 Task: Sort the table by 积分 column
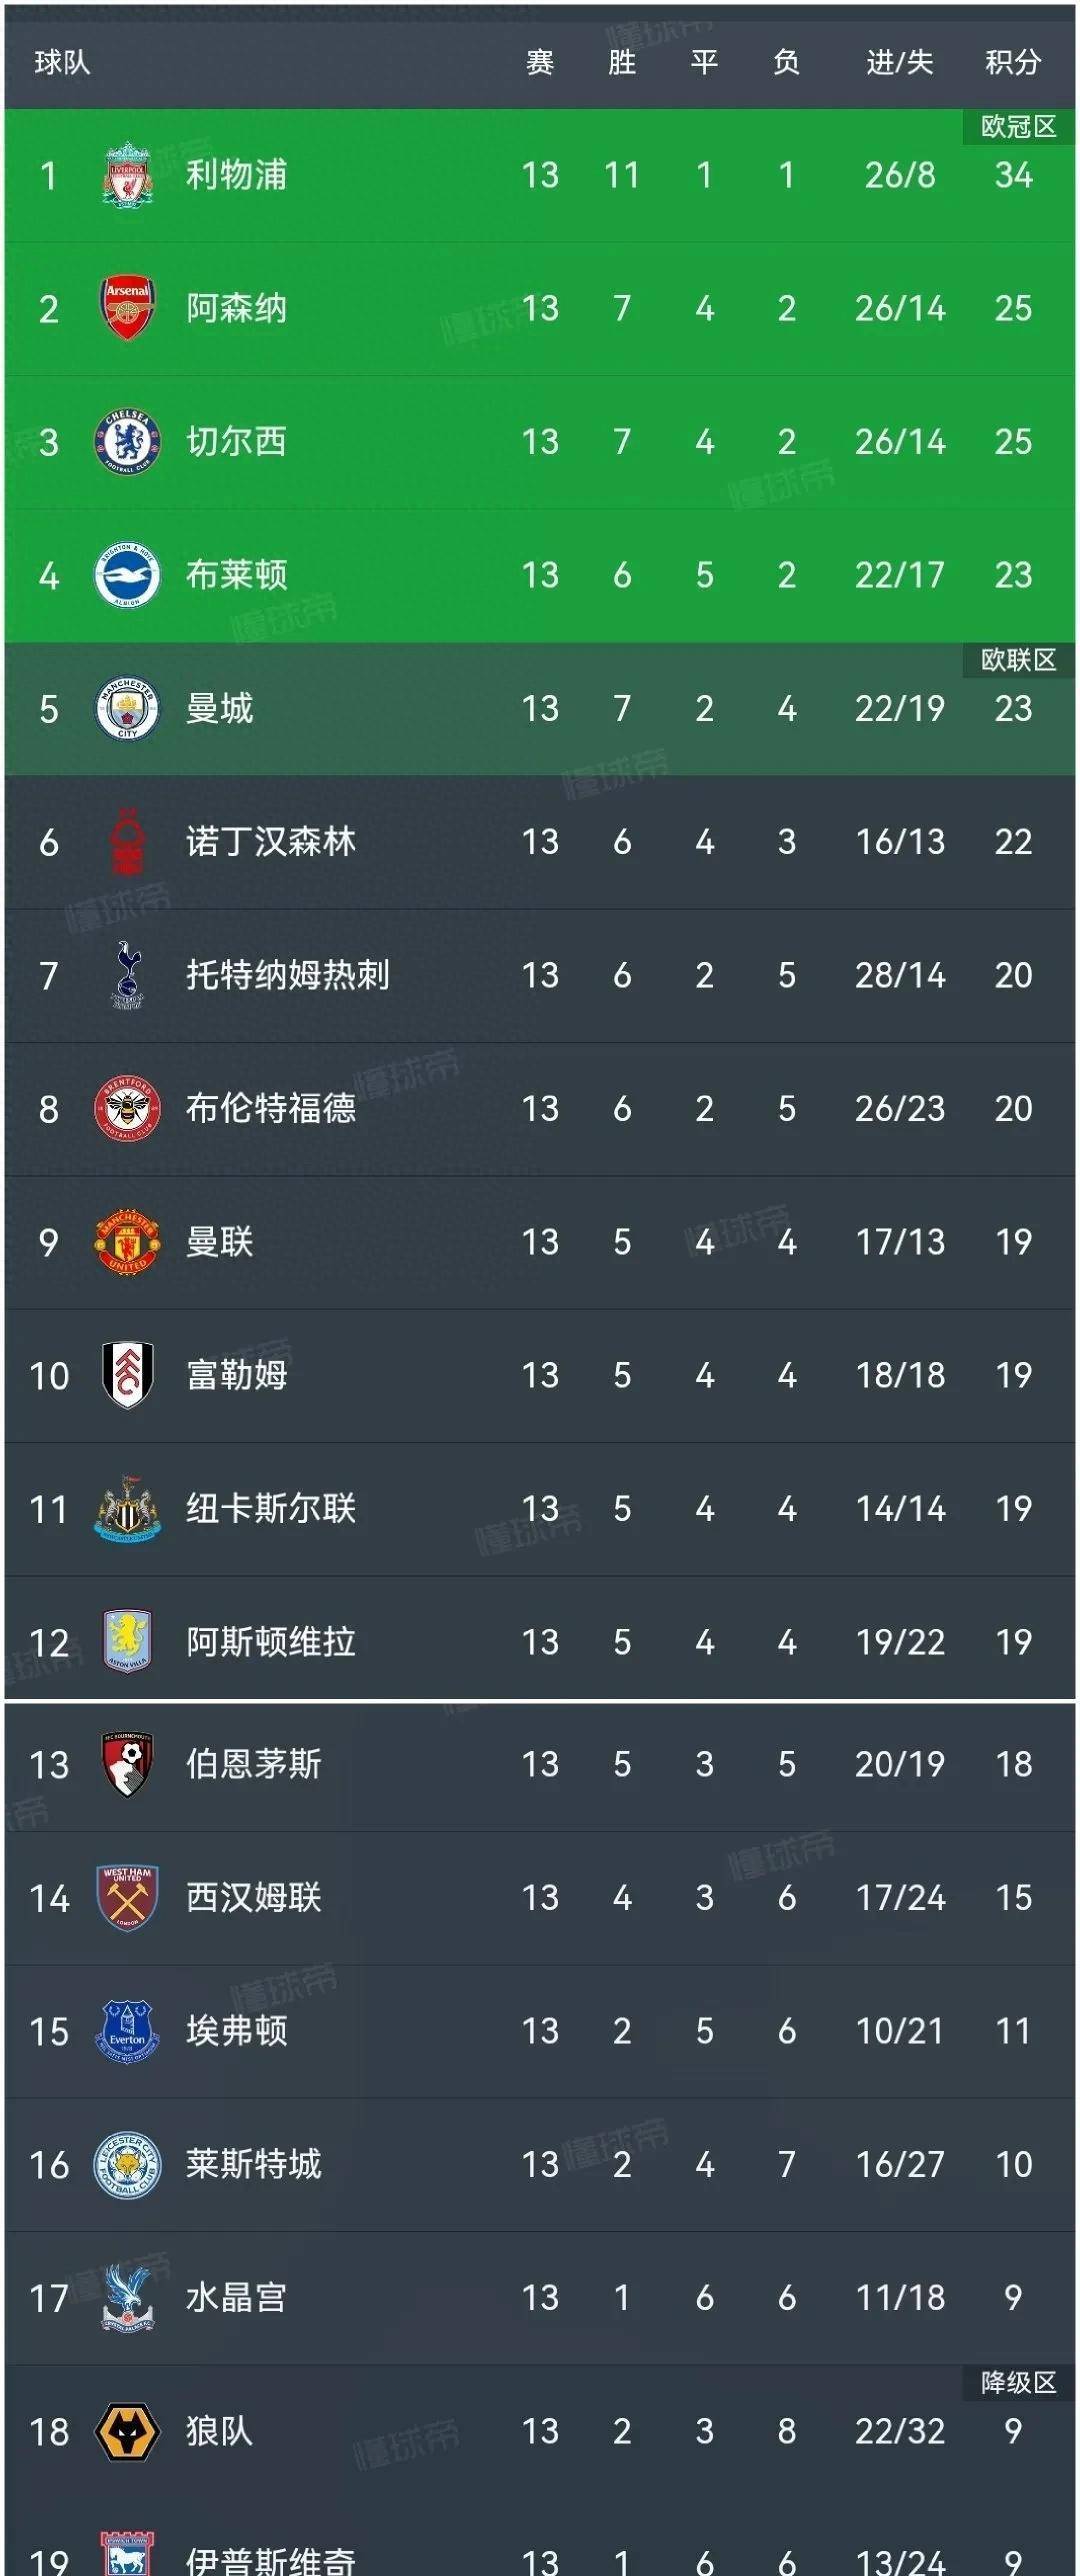[x=1011, y=60]
